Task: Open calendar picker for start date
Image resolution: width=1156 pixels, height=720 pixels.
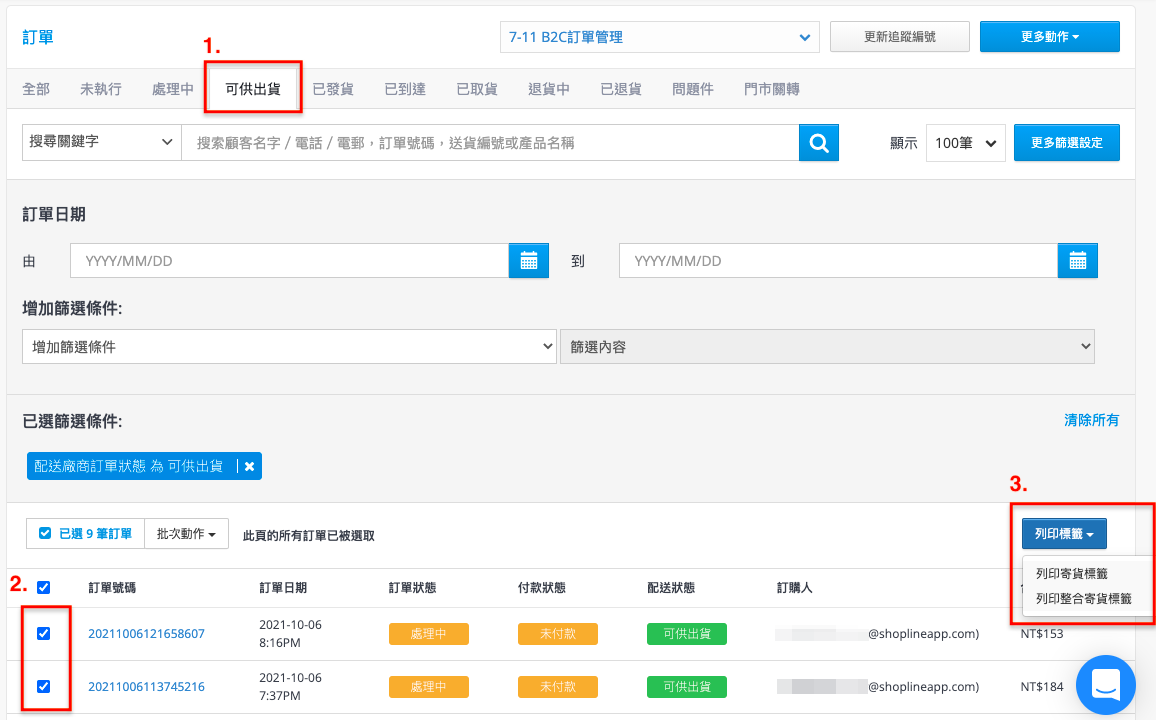Action: pyautogui.click(x=529, y=261)
